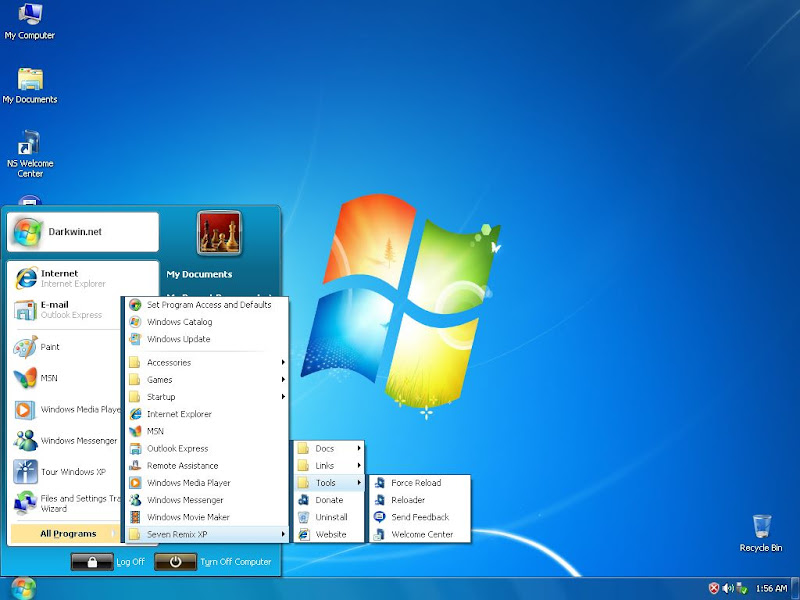Screen dimensions: 800x600
Task: Expand the Links folder submenu
Action: 329,466
